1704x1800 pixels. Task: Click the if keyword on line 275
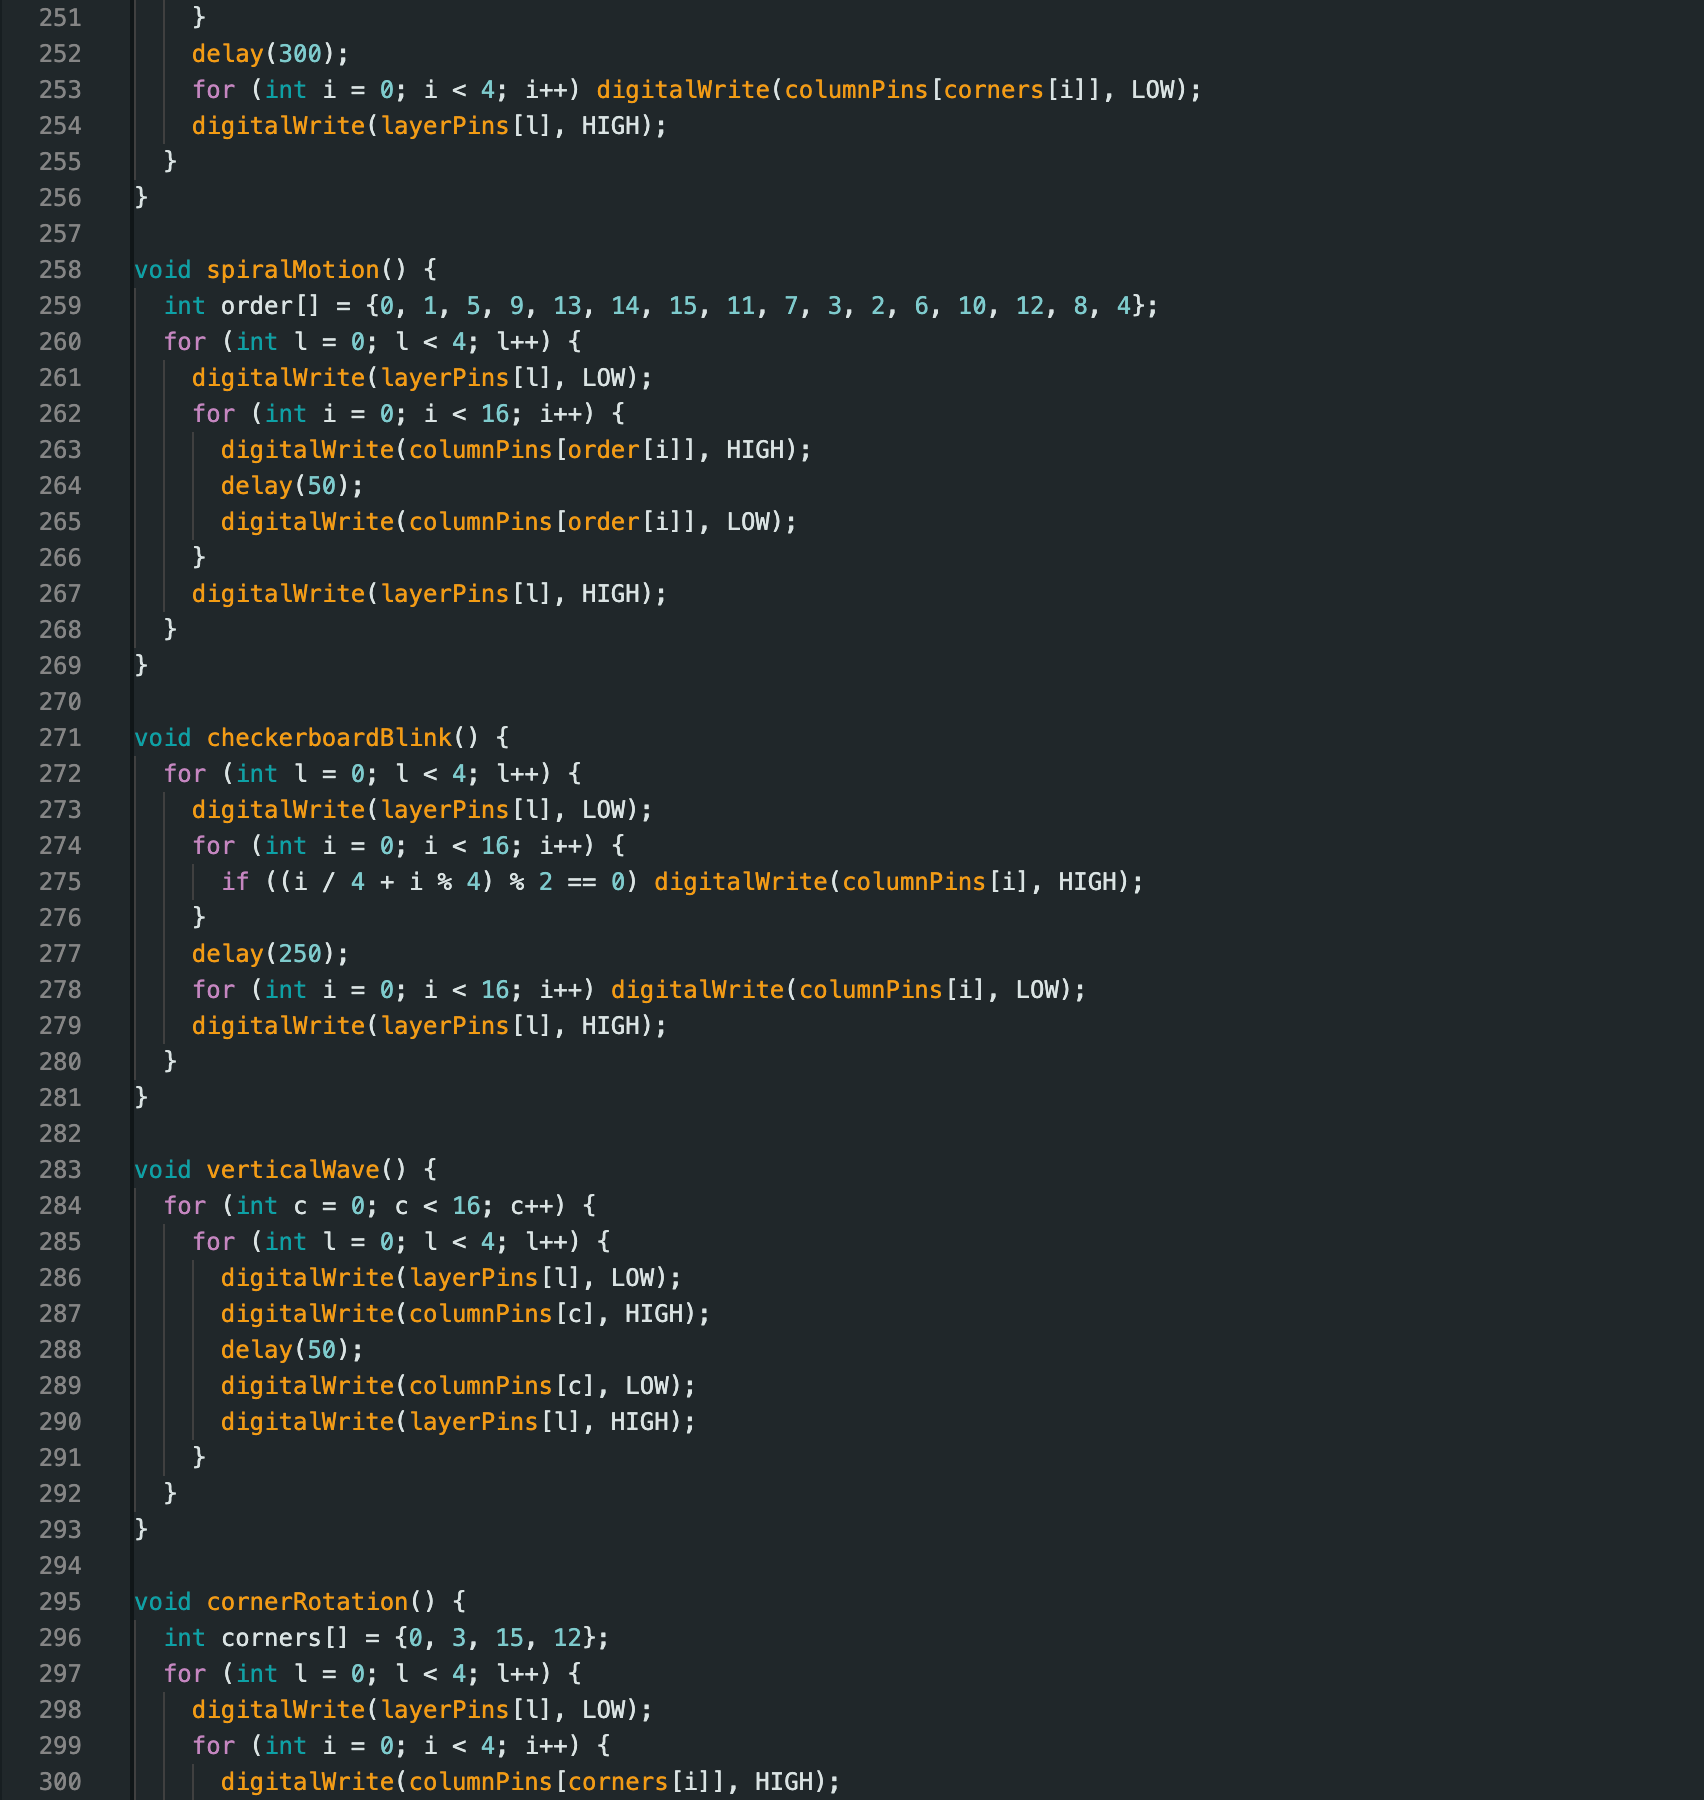click(235, 882)
